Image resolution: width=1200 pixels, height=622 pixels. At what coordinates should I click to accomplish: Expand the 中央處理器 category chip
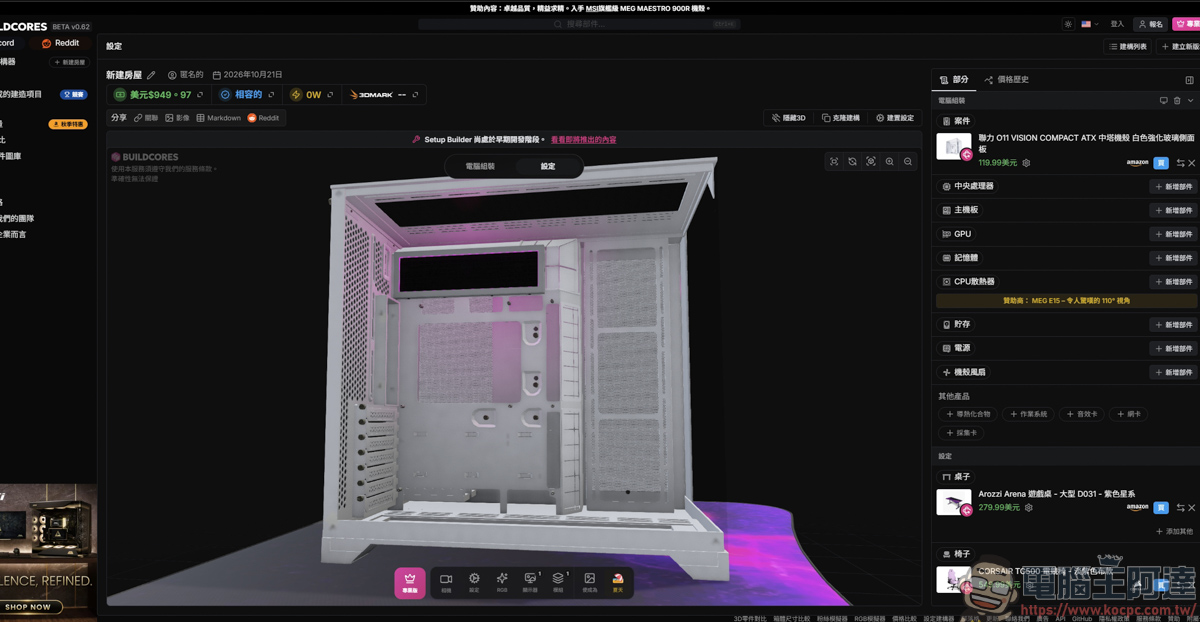pos(968,186)
